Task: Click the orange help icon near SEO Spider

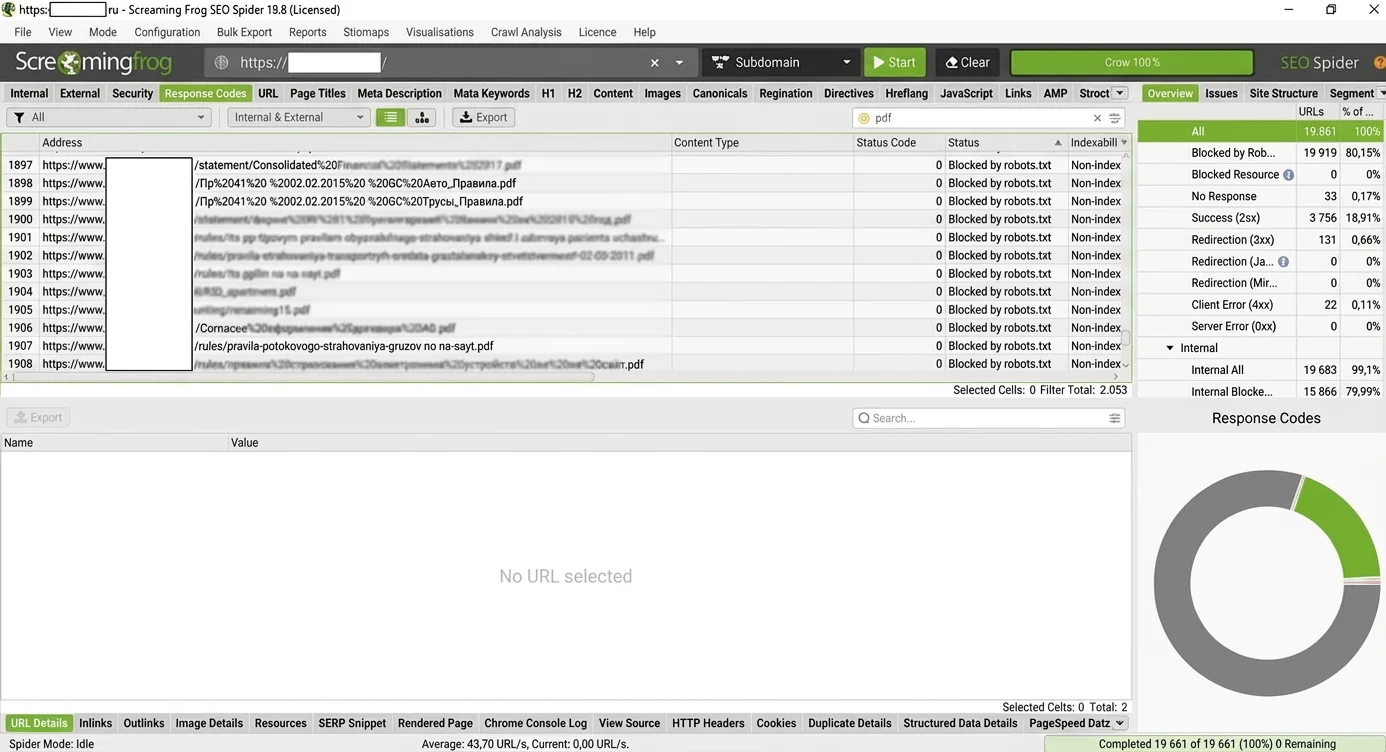Action: pos(1379,63)
